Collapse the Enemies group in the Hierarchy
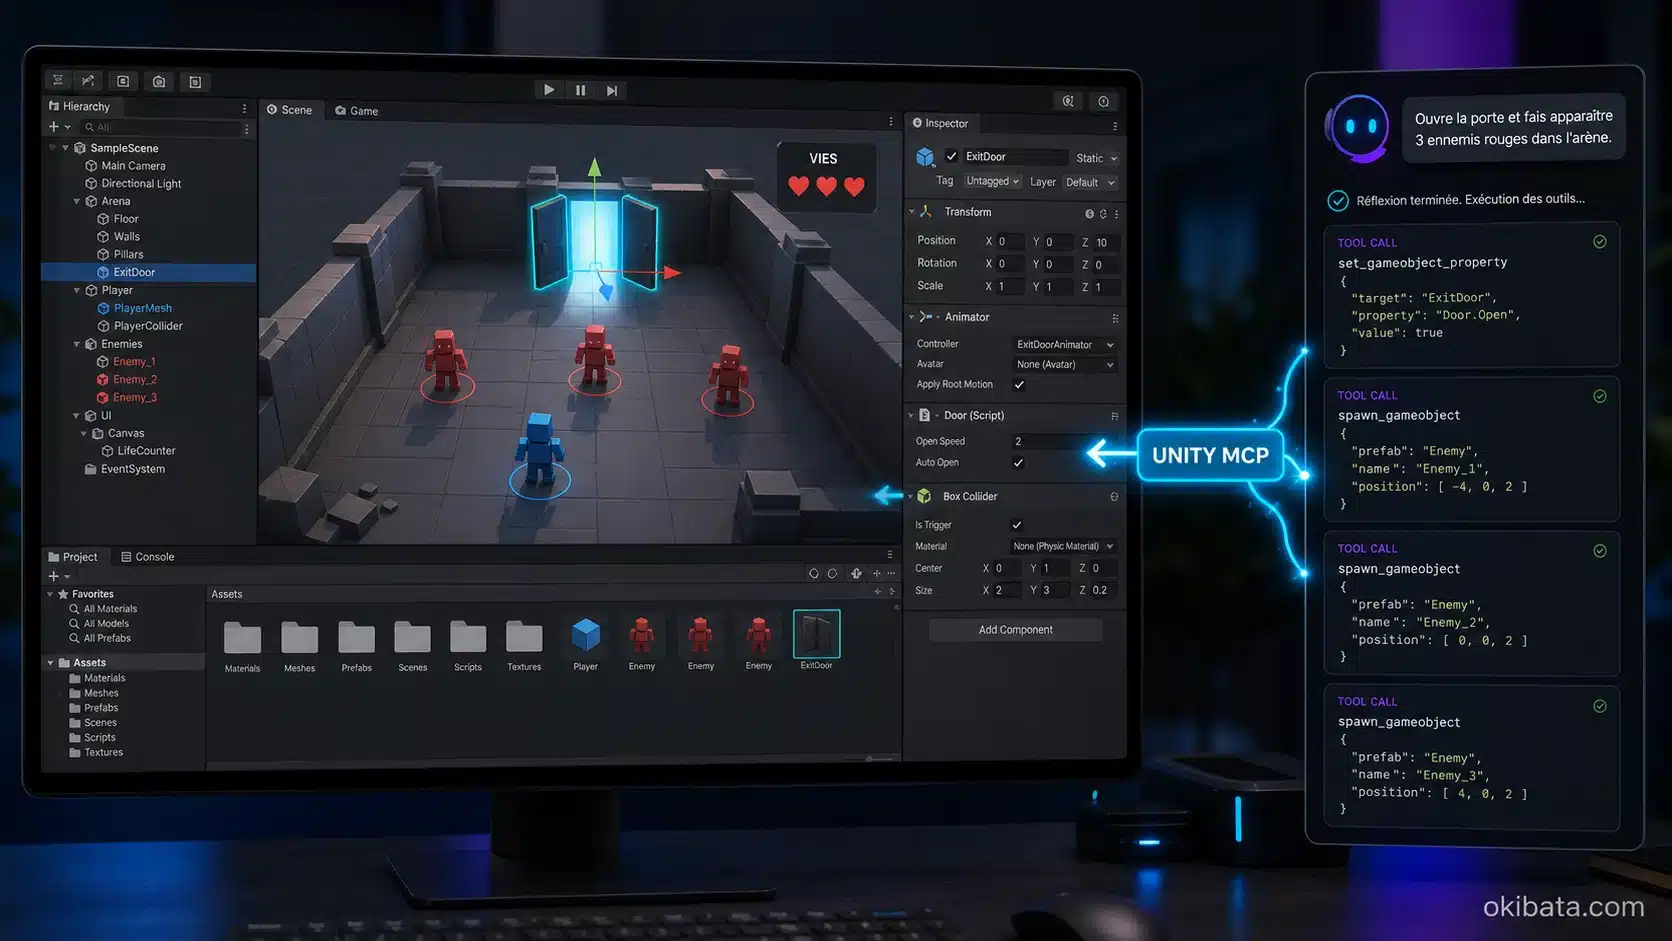Image resolution: width=1672 pixels, height=941 pixels. click(77, 344)
